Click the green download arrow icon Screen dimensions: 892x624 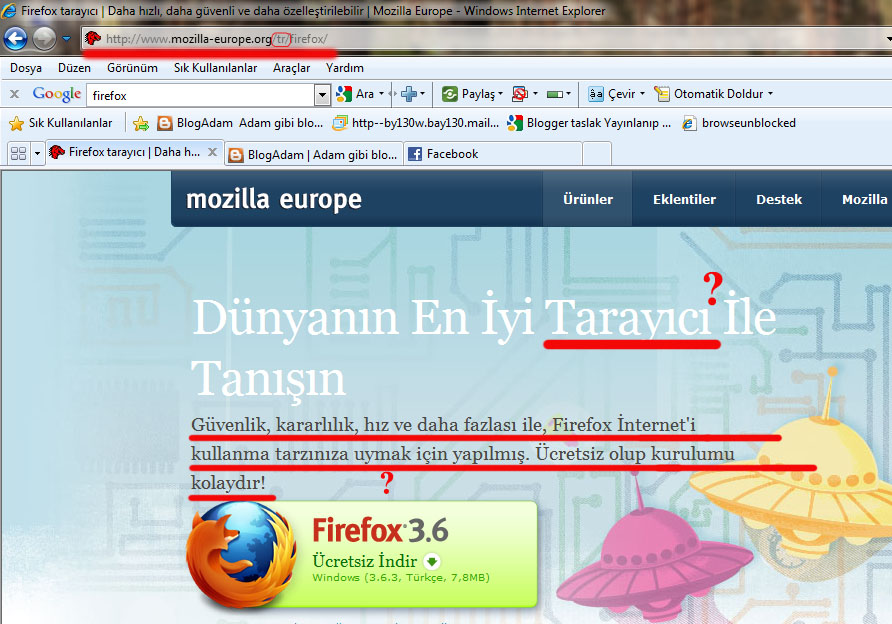(432, 562)
